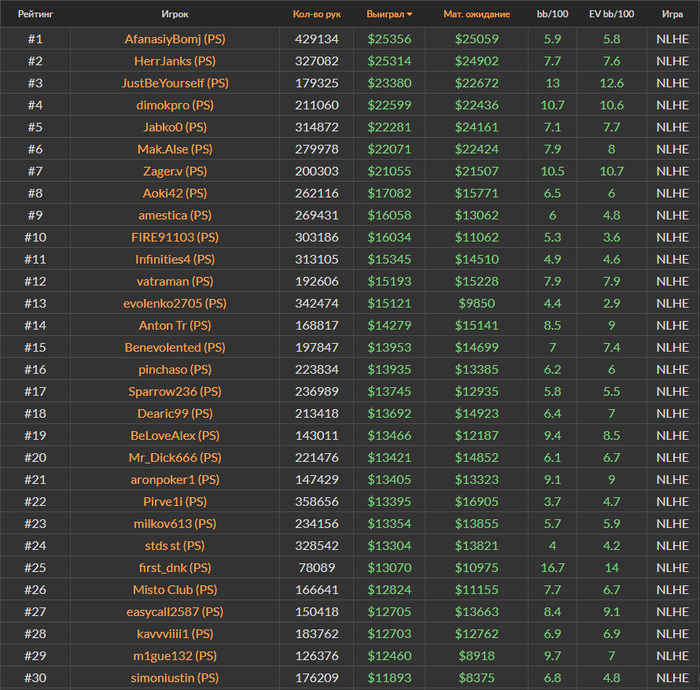Screen dimensions: 700x690
Task: View evolenko2705 (PS) player stats
Action: (175, 303)
